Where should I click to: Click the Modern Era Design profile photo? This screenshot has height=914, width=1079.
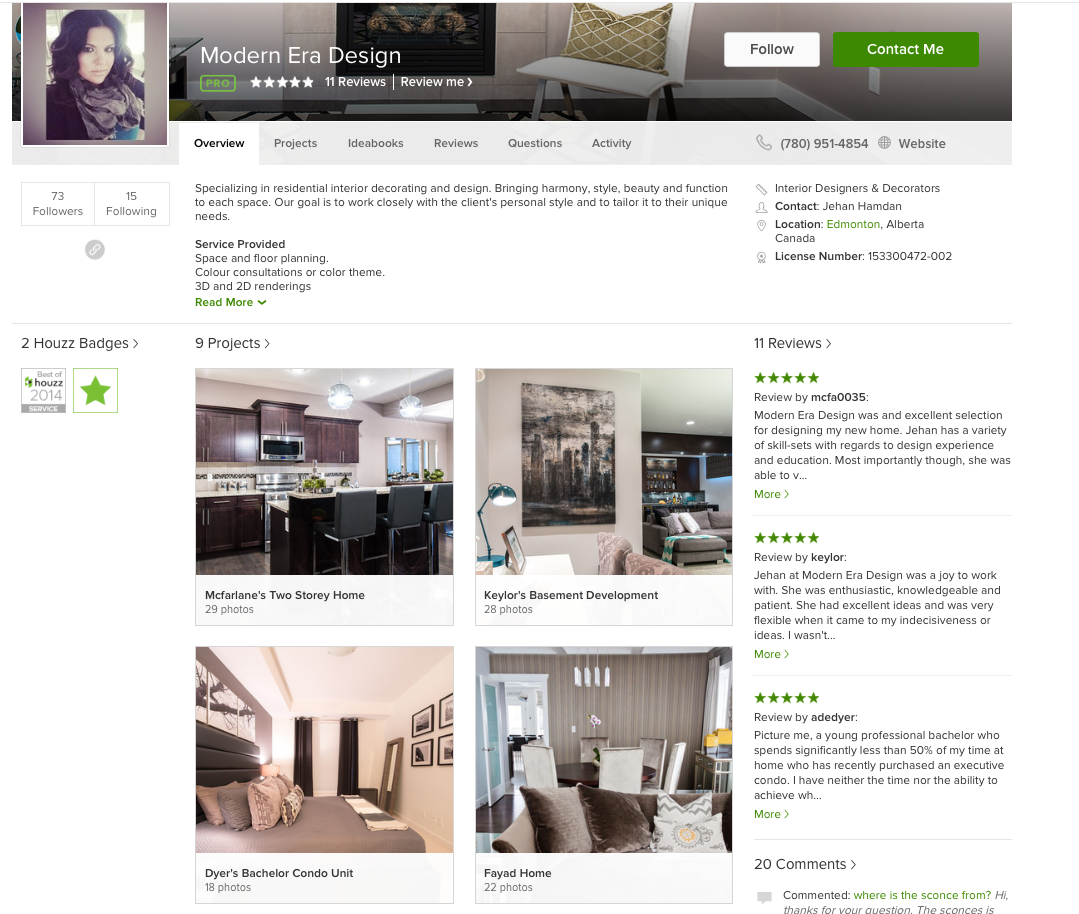95,74
